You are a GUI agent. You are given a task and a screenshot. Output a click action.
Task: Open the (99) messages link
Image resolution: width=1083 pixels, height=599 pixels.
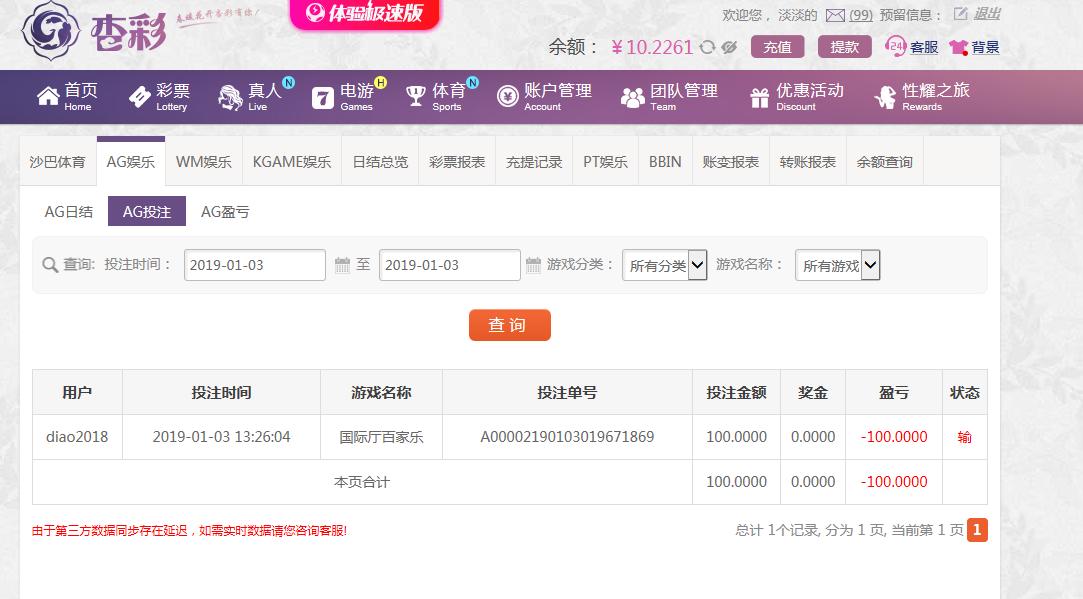(x=861, y=15)
